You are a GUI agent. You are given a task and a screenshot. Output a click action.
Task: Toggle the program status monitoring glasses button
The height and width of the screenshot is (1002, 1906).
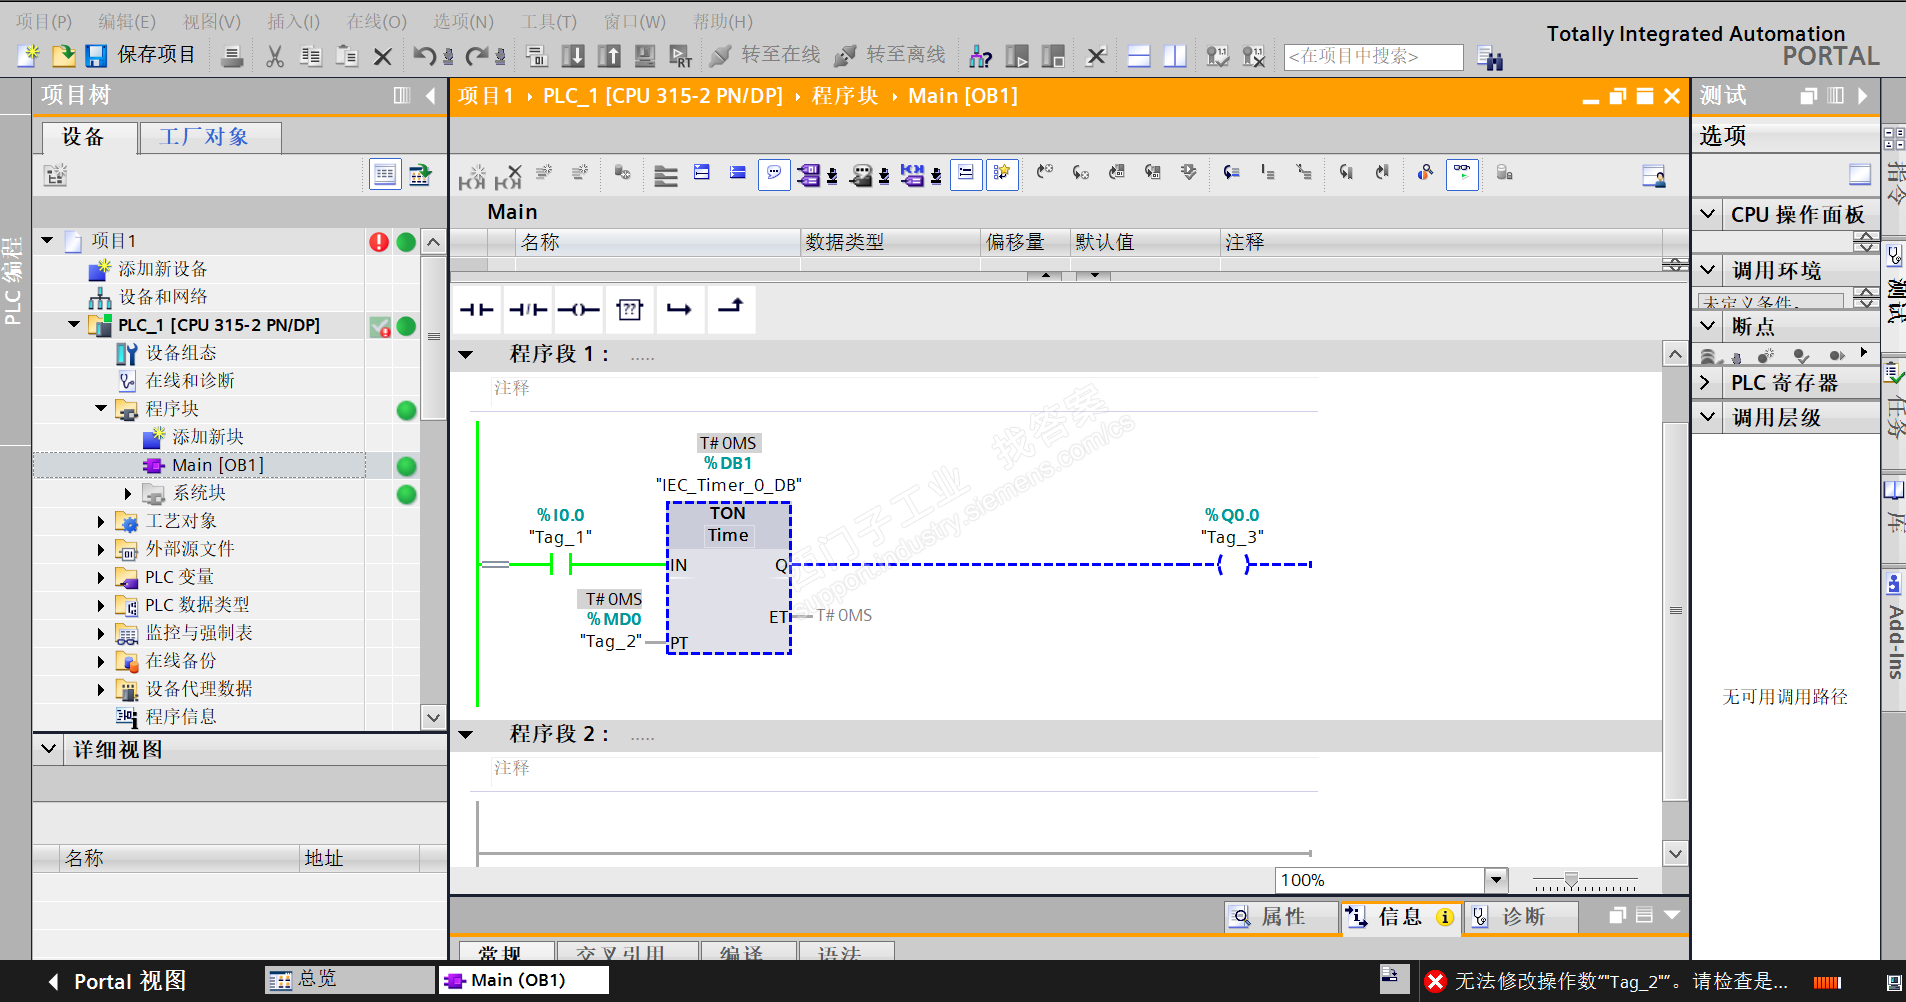click(1462, 175)
